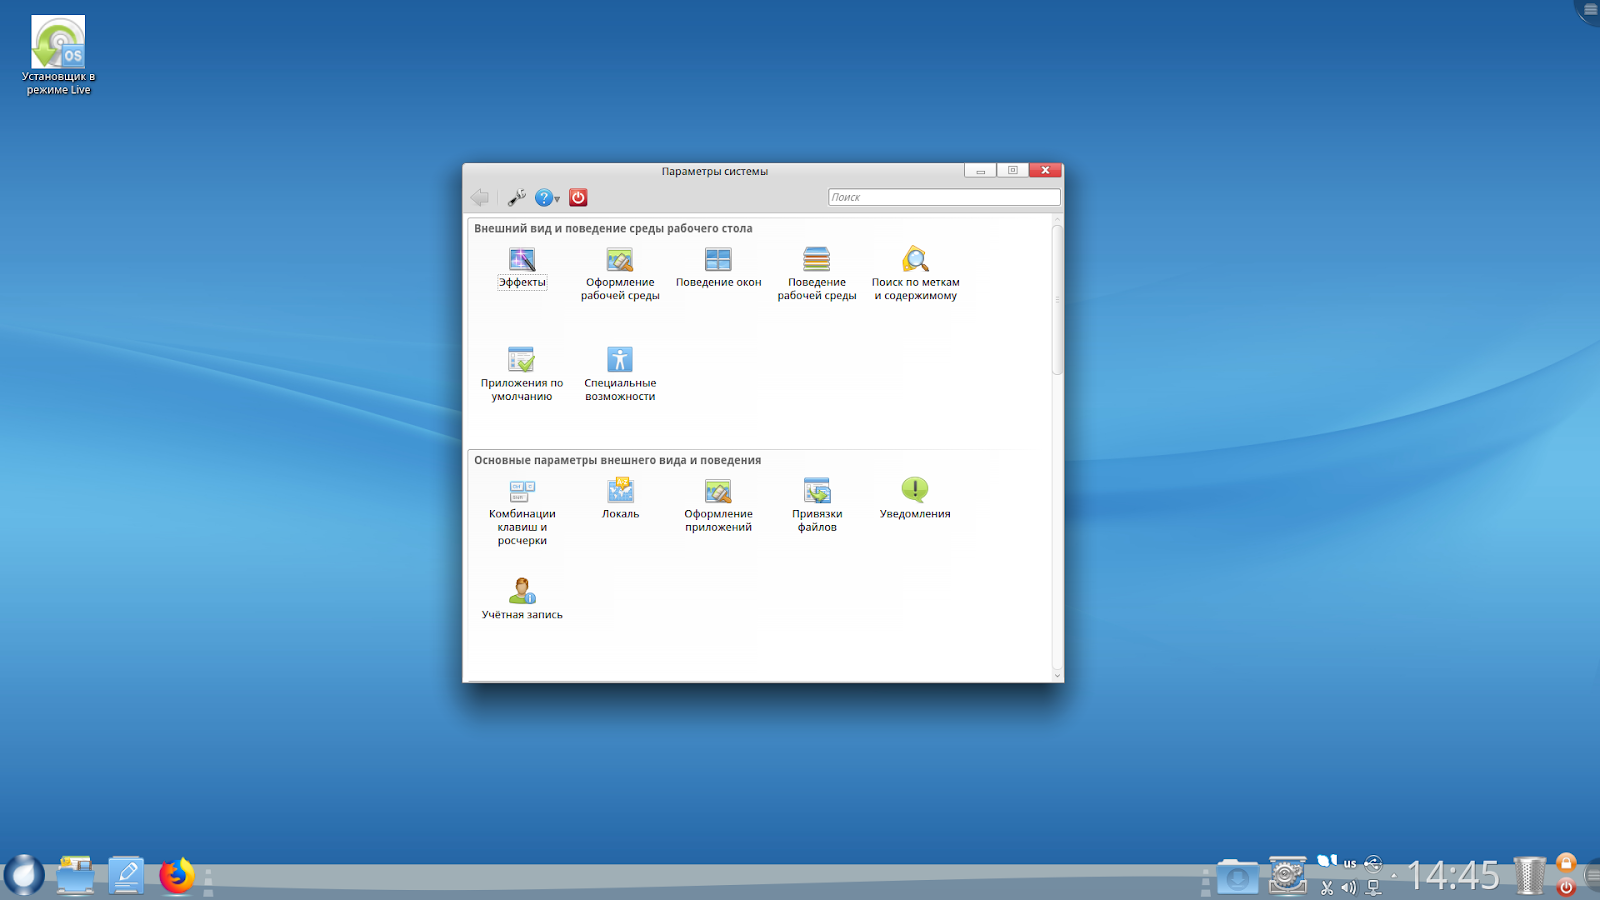This screenshot has height=900, width=1600.
Task: Open the desktop toolbox in the top corner
Action: [1588, 9]
